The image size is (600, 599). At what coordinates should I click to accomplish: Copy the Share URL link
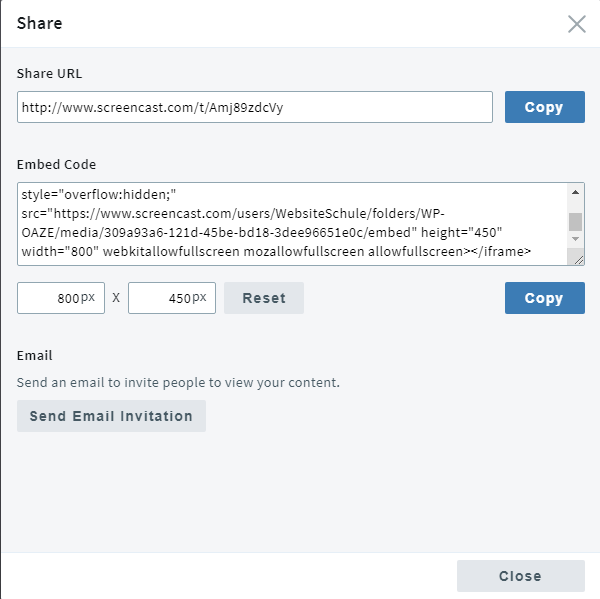pos(544,107)
